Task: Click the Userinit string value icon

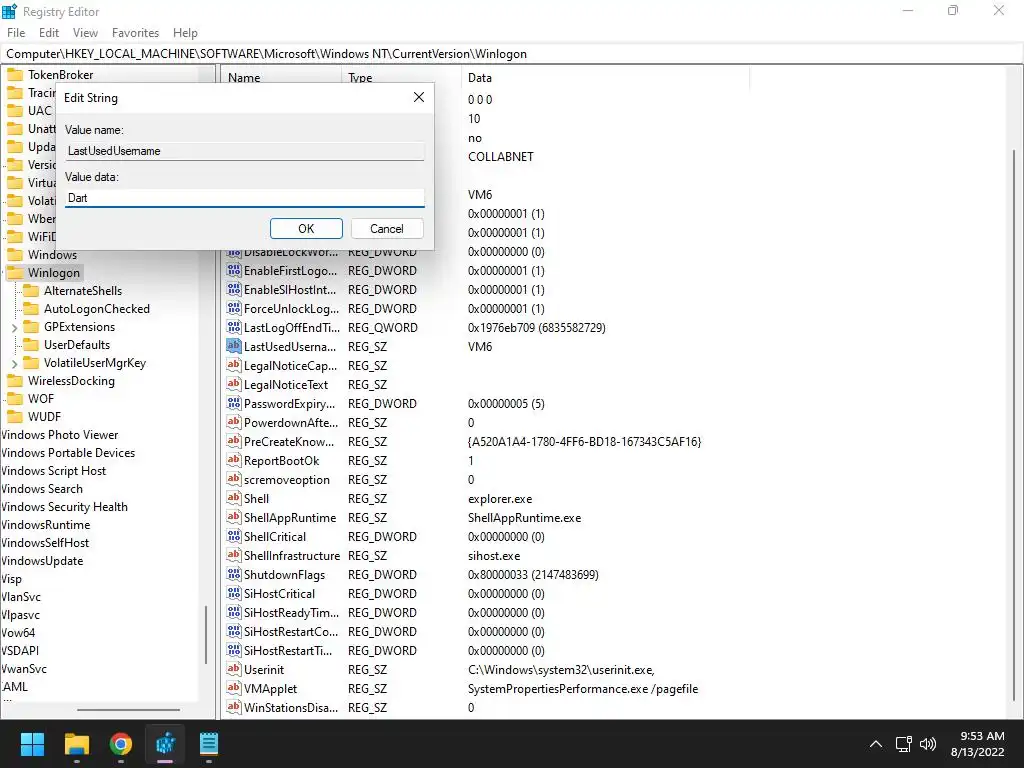Action: [234, 669]
